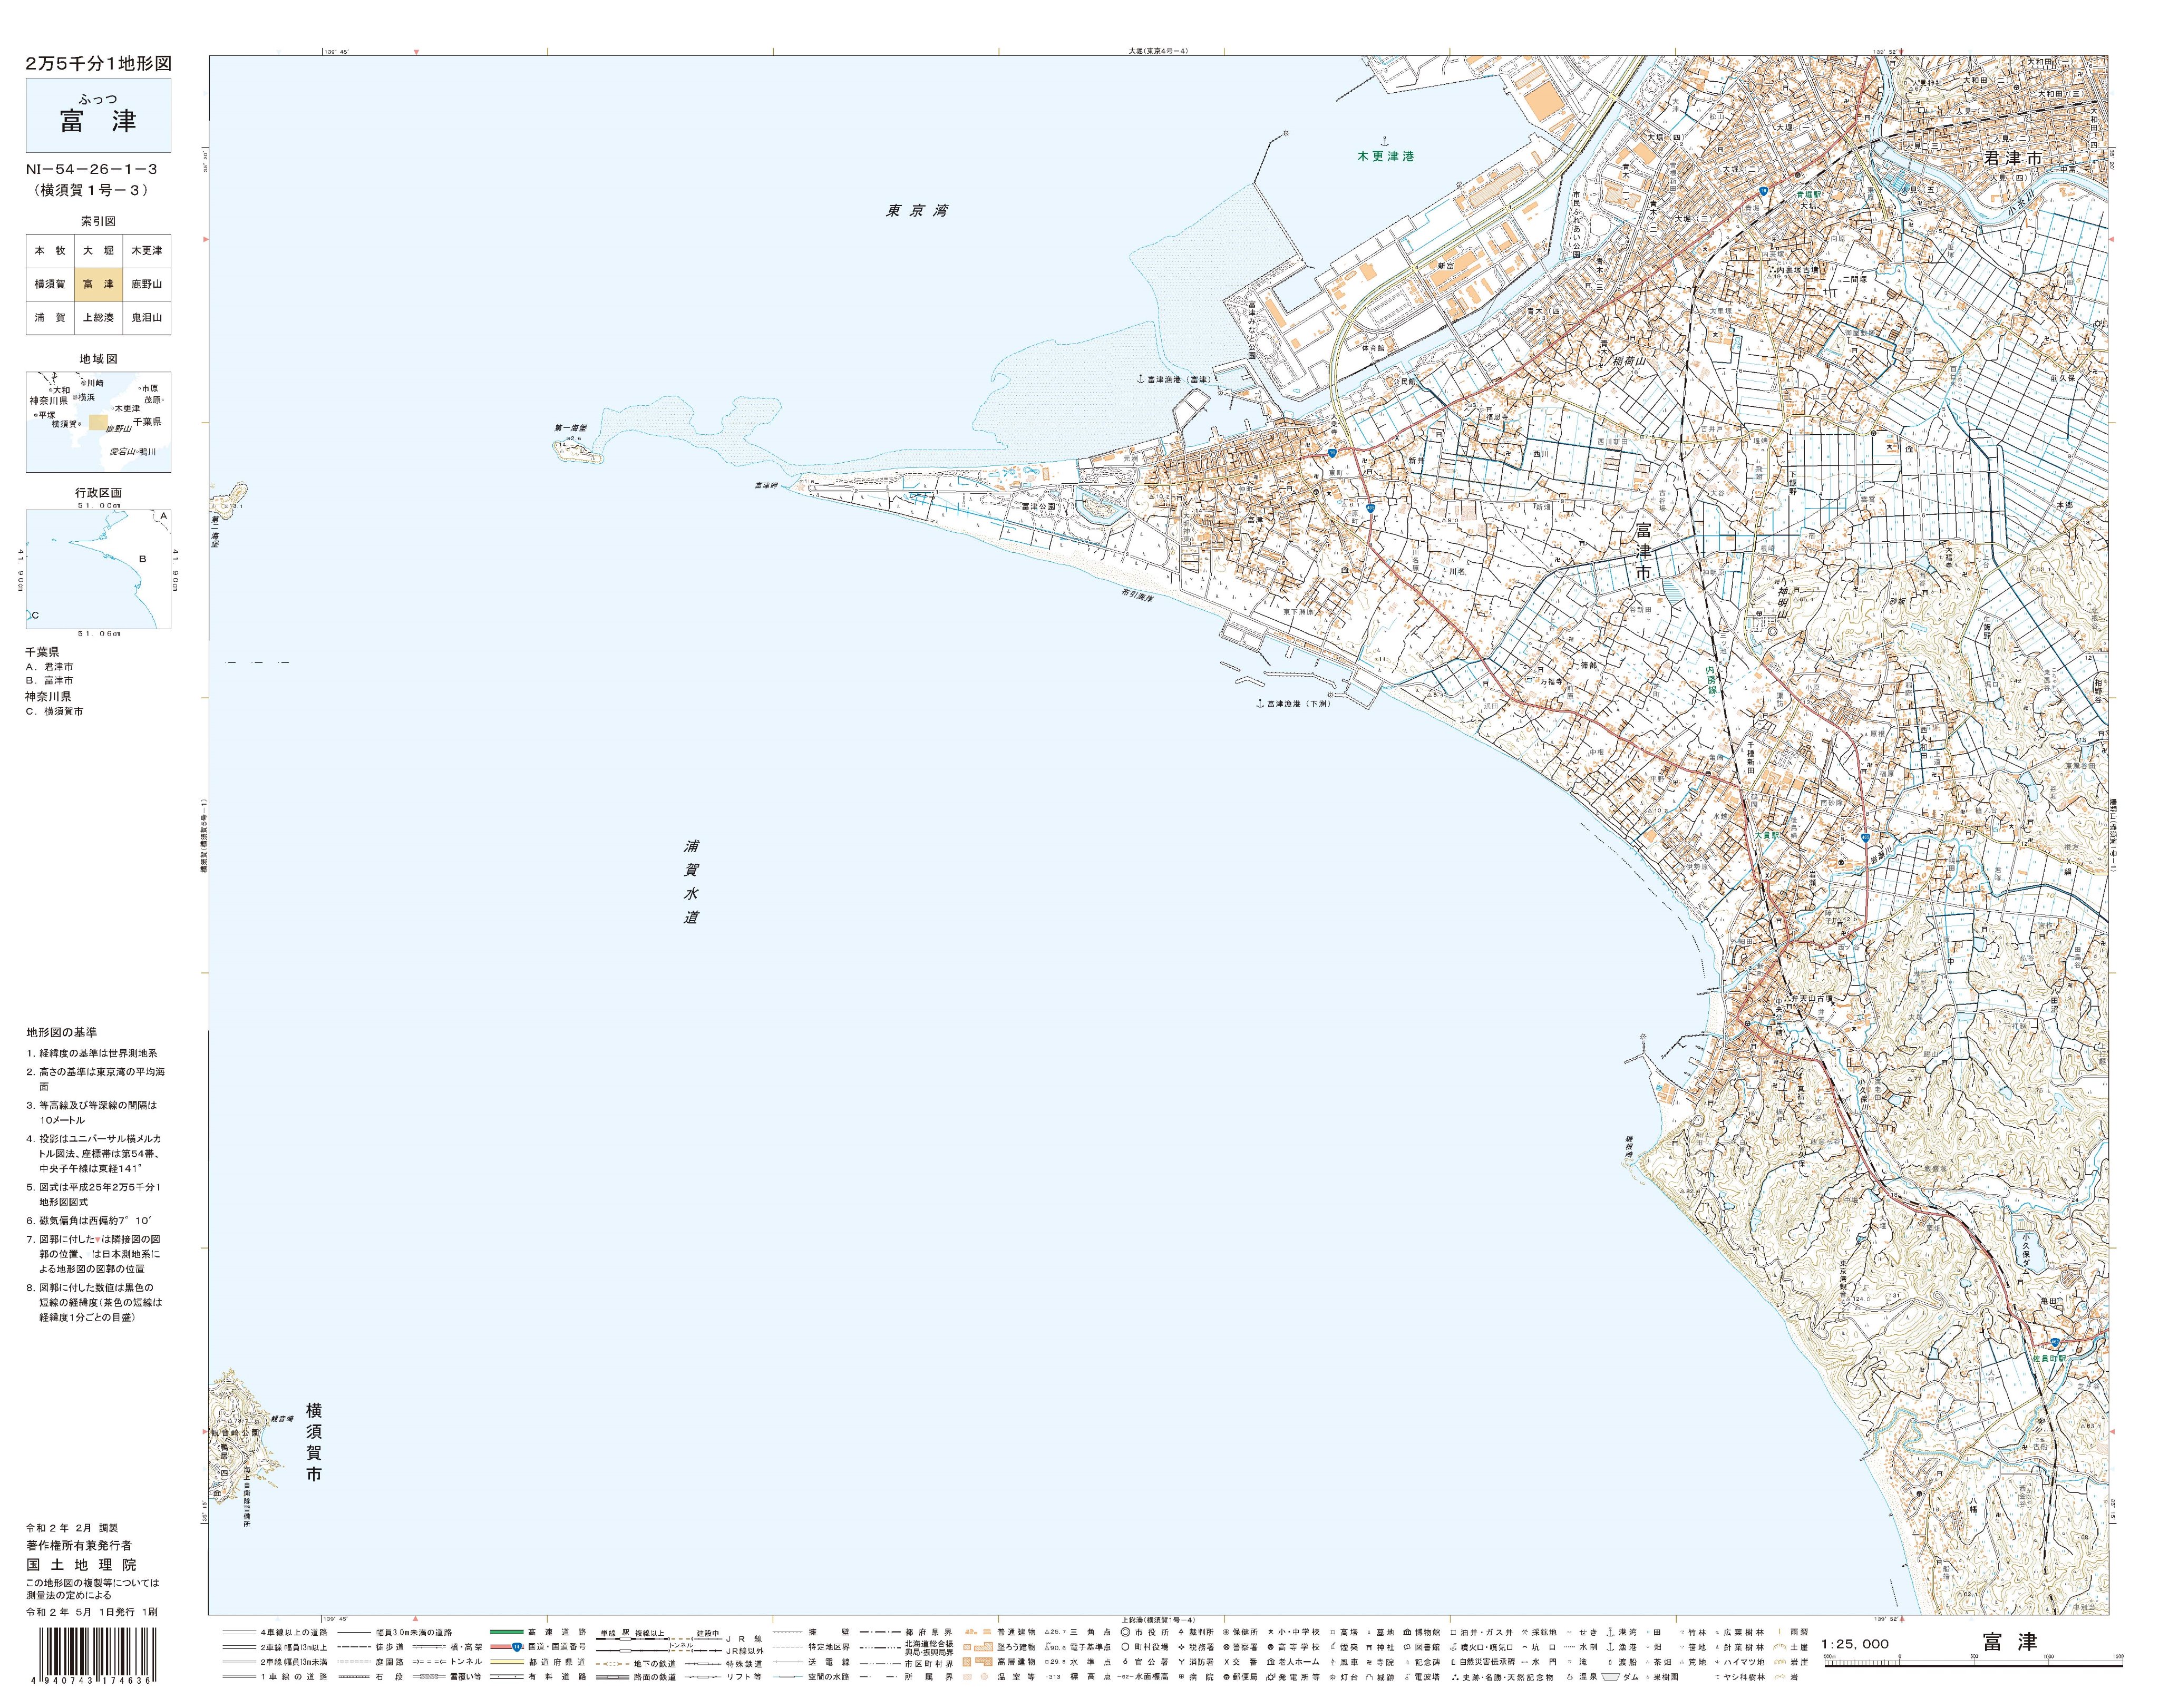Click the hot spring (温泉) symbol in legend
The height and width of the screenshot is (1708, 2159).
tap(1570, 1677)
